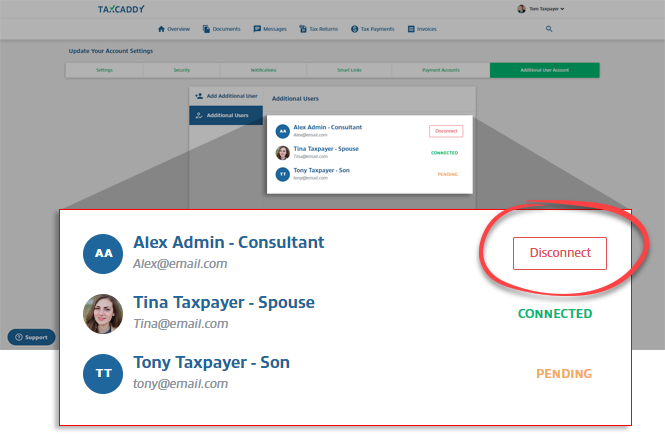
Task: Click the small AA avatar in Additional Users panel
Action: (282, 131)
